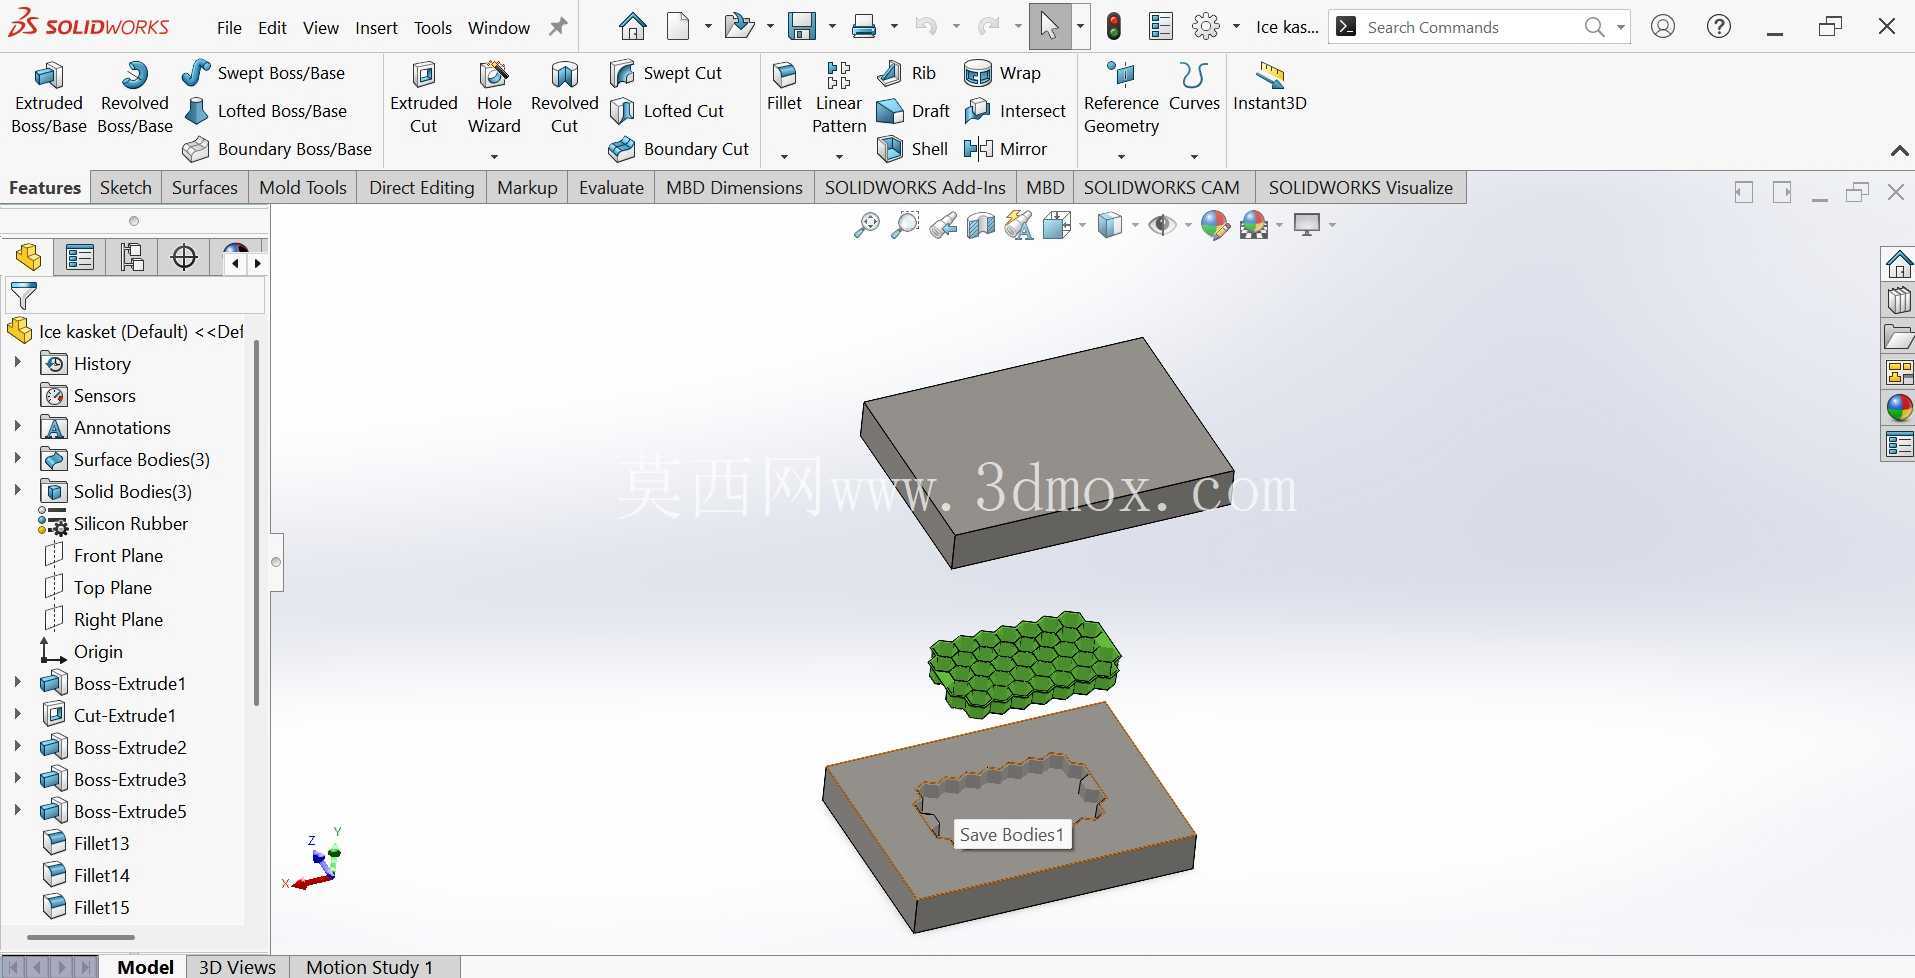Open the Print icon
This screenshot has width=1915, height=978.
point(864,27)
